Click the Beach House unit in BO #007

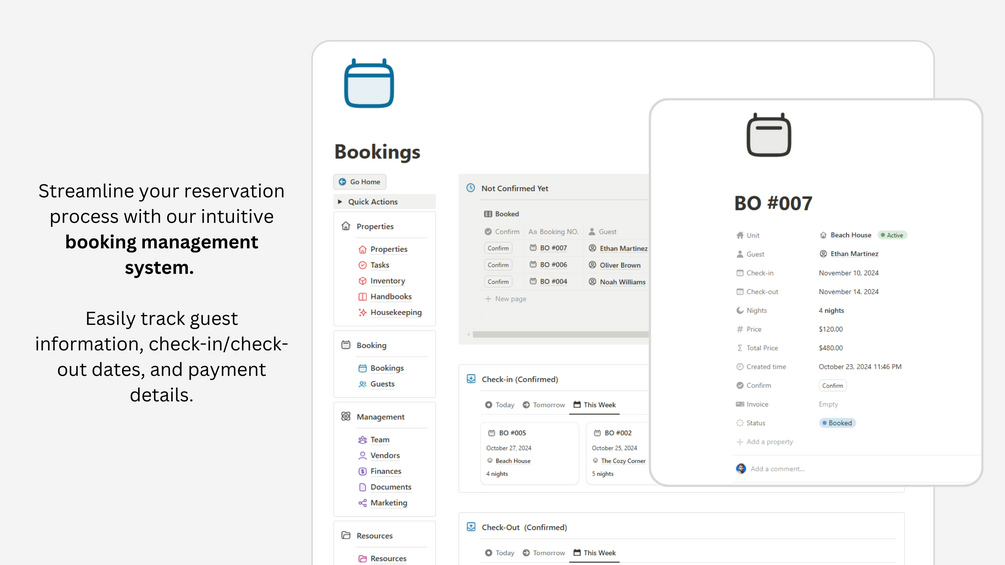[845, 235]
